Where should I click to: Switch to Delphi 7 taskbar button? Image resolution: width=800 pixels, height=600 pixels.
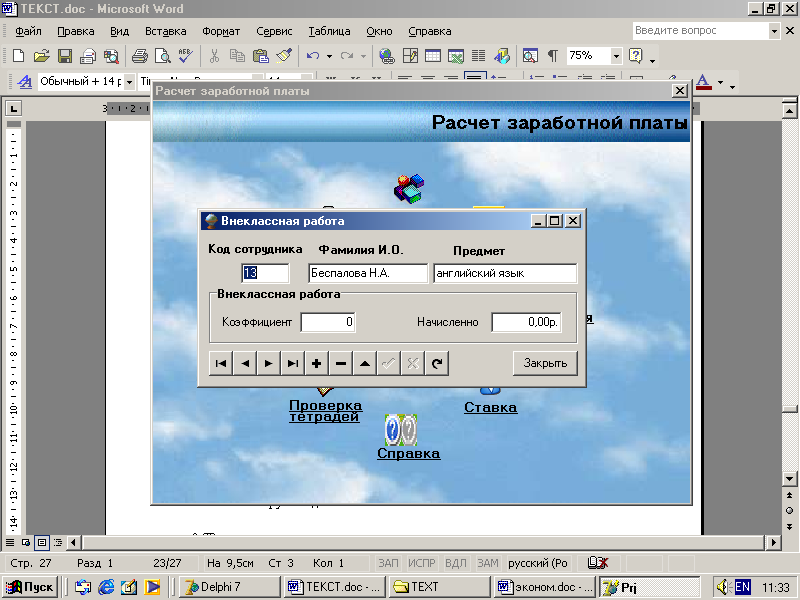pyautogui.click(x=230, y=587)
